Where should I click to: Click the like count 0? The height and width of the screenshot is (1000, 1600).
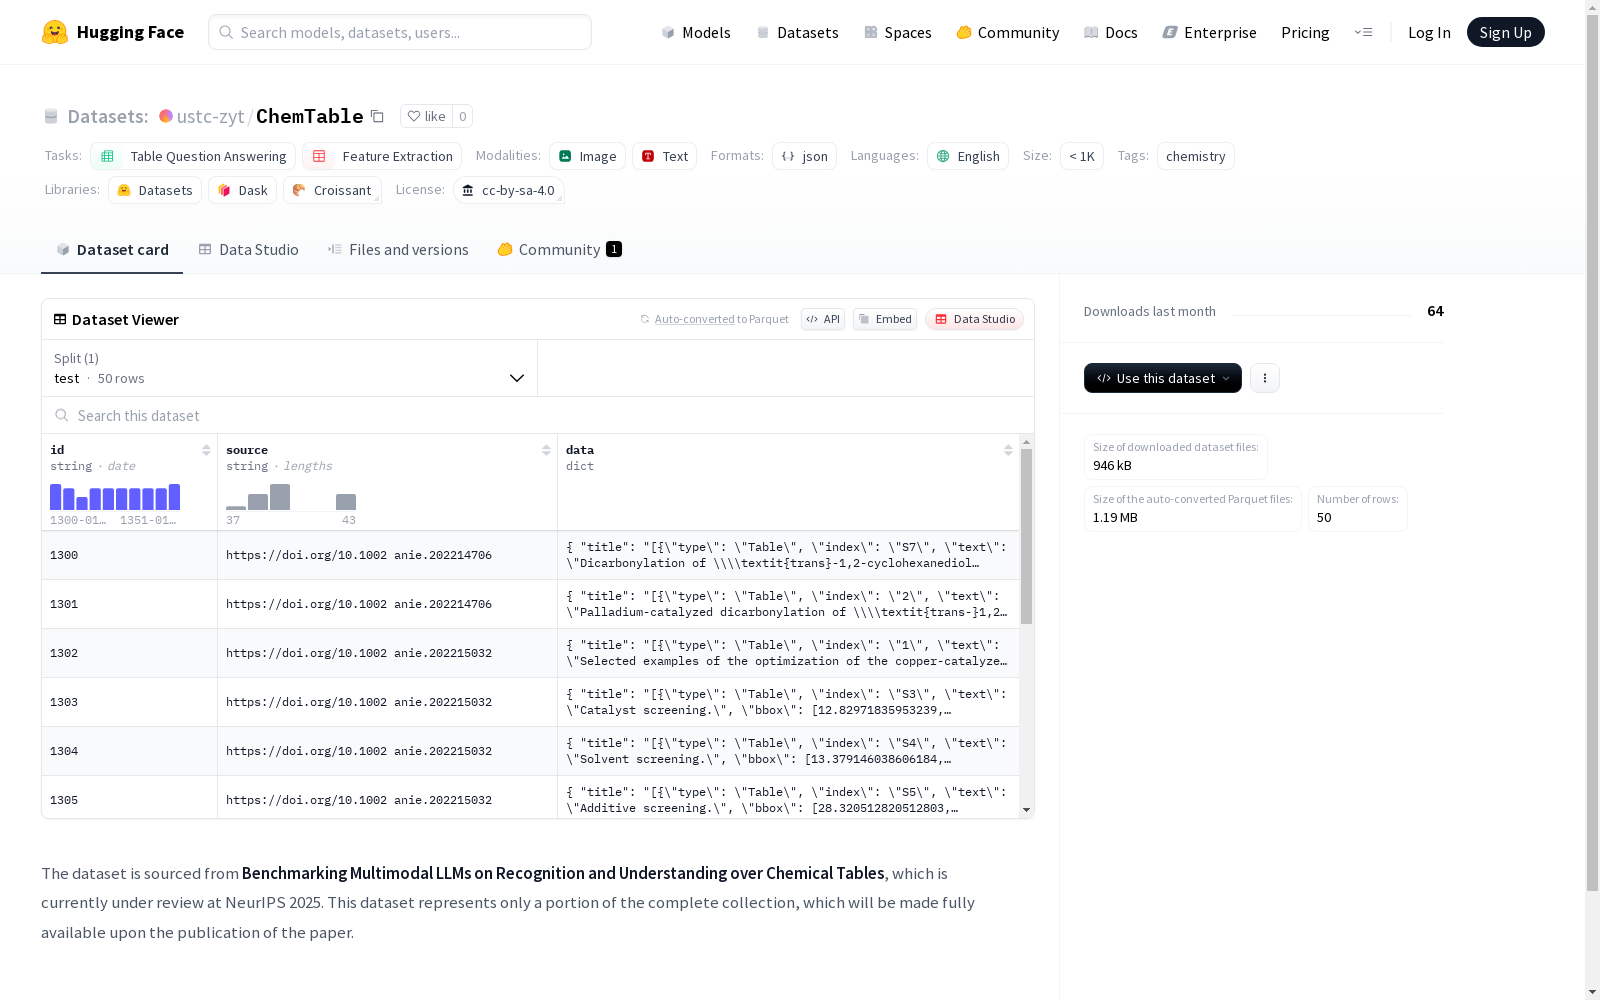pyautogui.click(x=462, y=116)
